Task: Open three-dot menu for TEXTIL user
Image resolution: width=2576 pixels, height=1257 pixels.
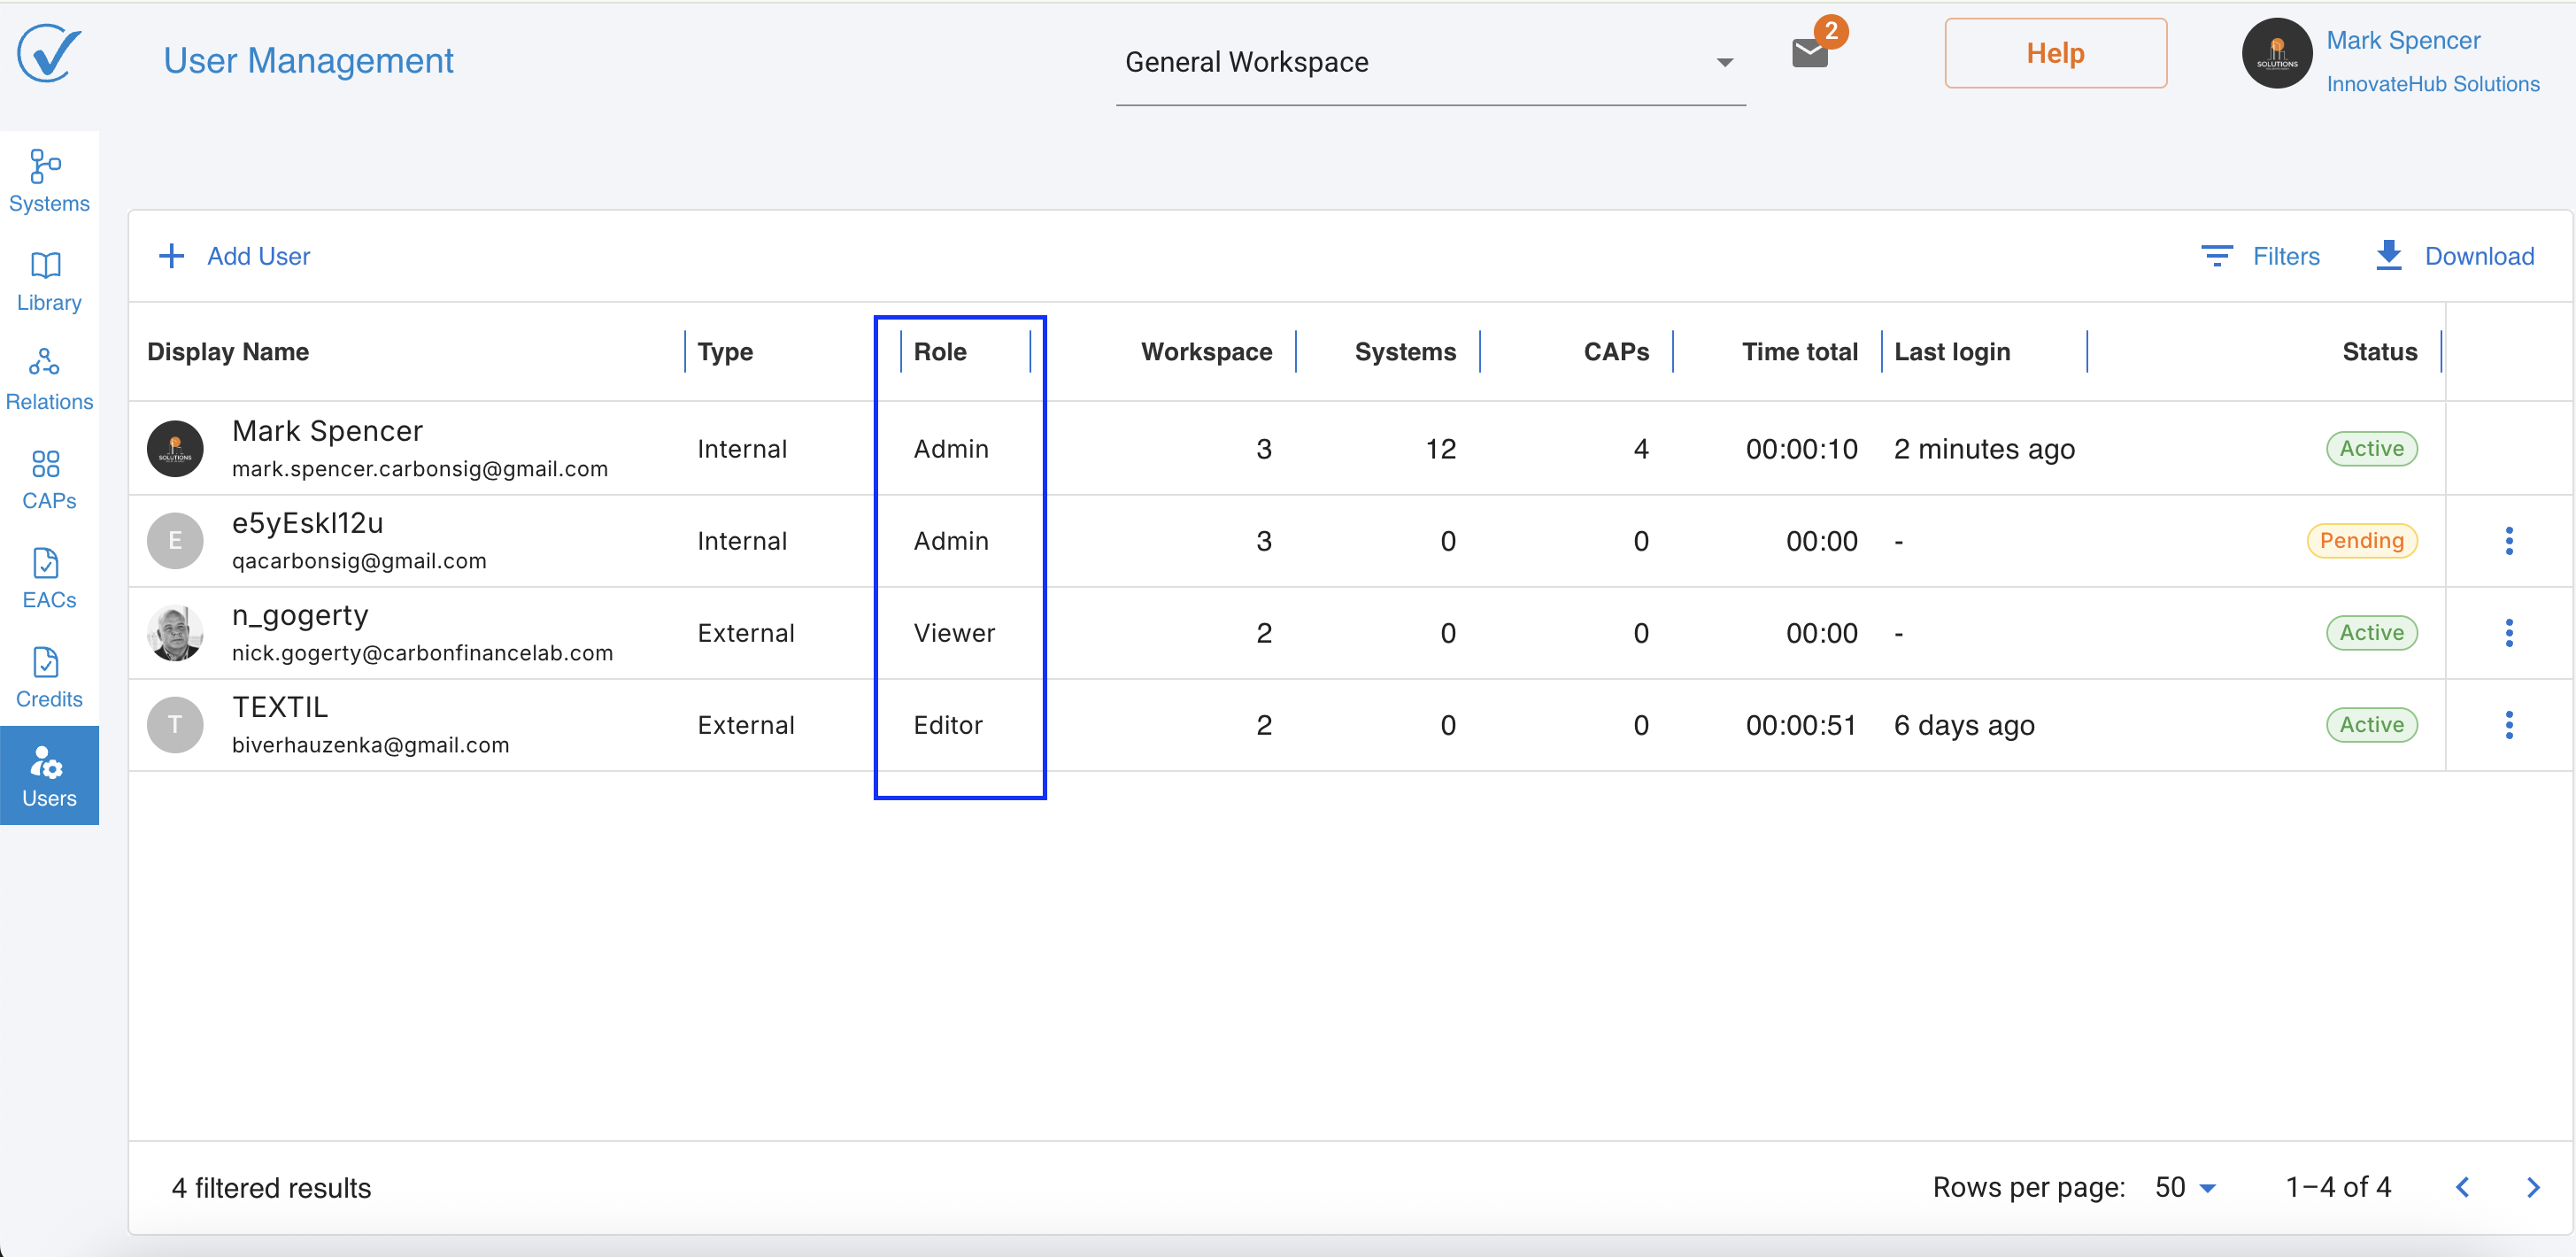Action: 2508,725
